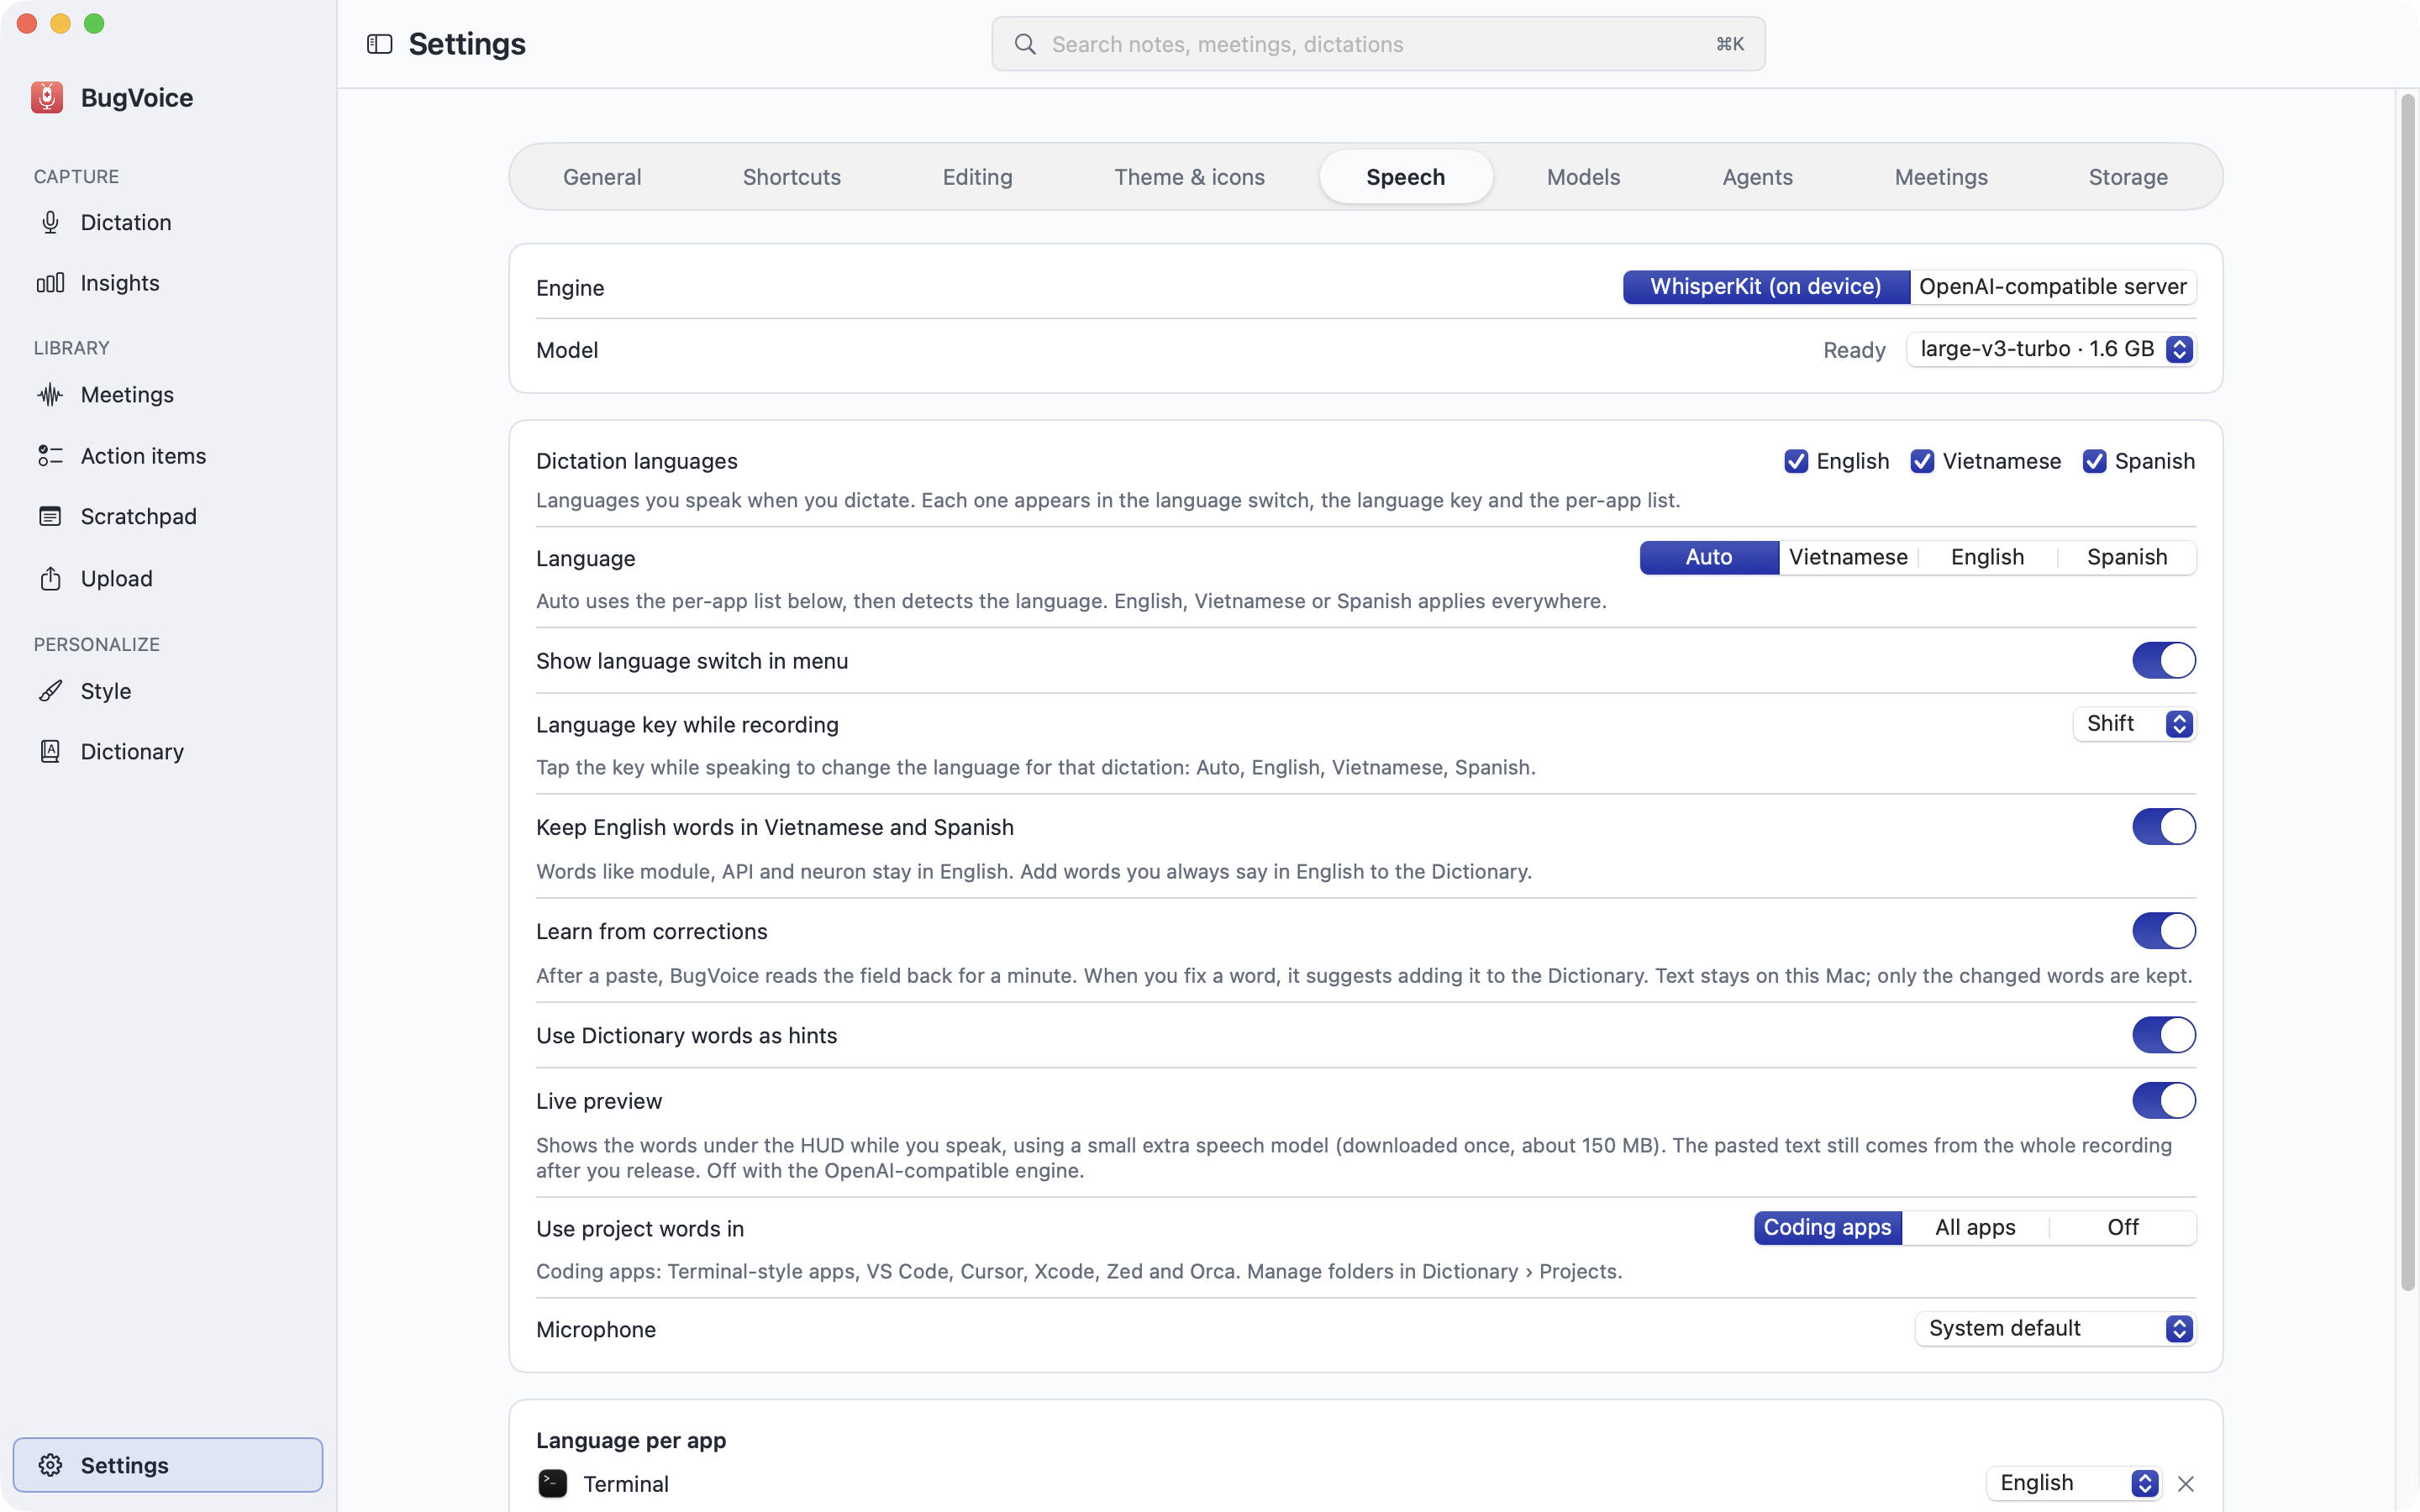Open the Microphone System default dropdown
The image size is (2420, 1512).
pyautogui.click(x=2055, y=1329)
